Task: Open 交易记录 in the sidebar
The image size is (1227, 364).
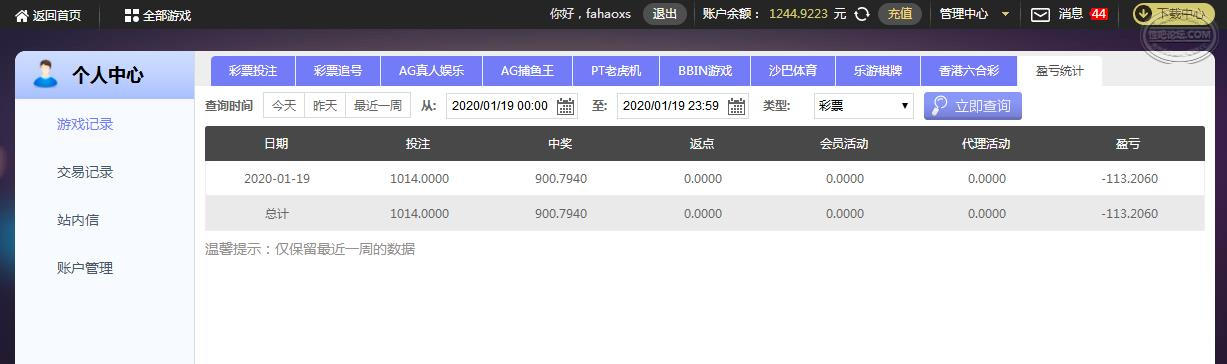Action: point(85,172)
